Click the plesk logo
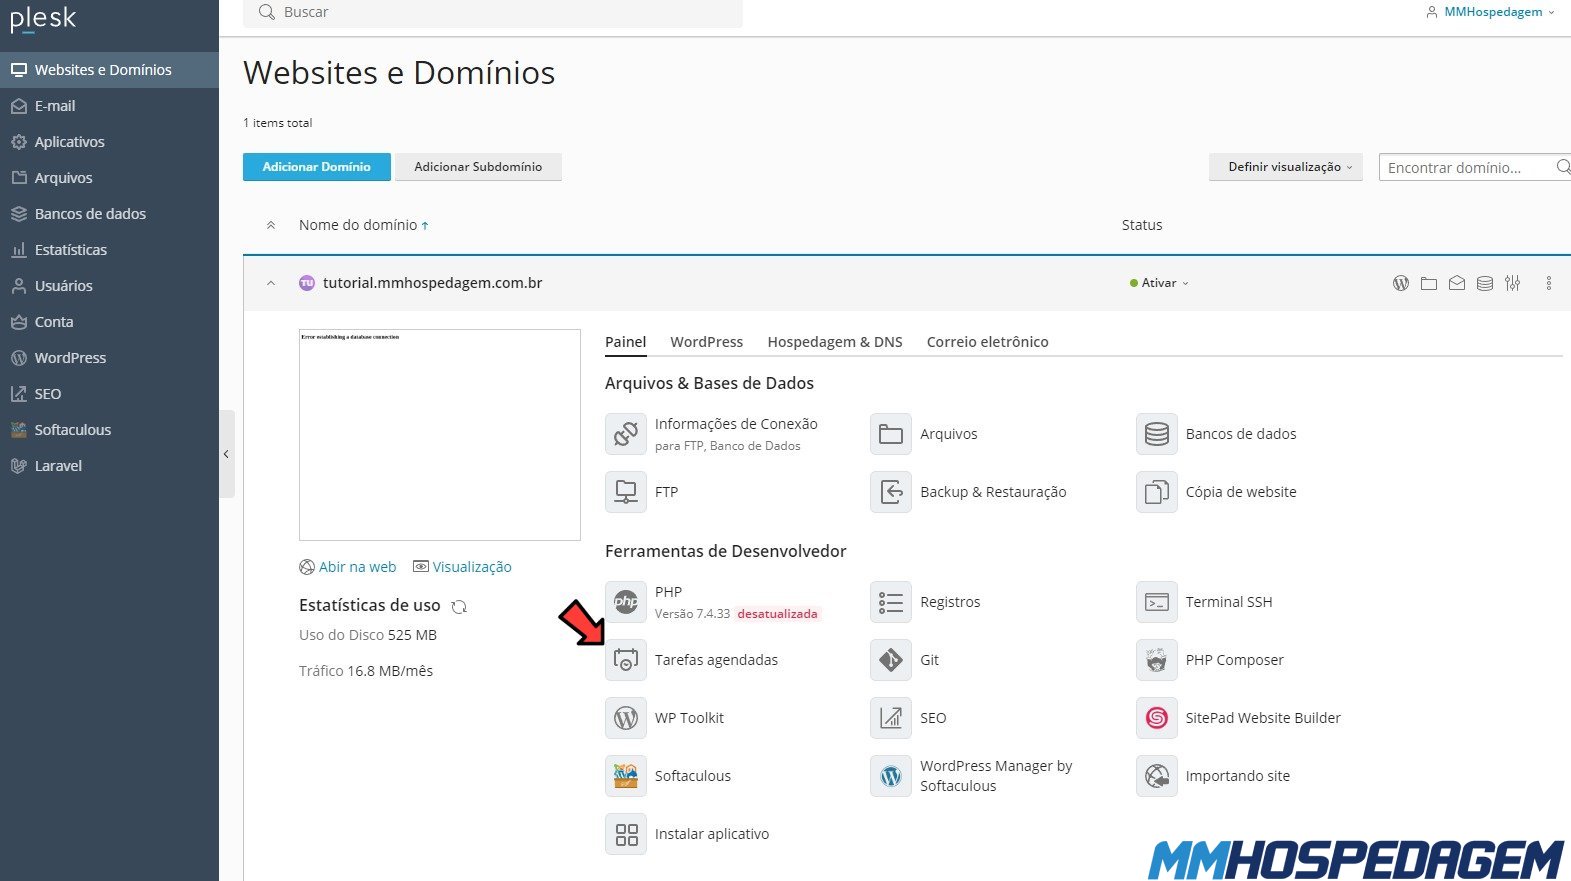The width and height of the screenshot is (1571, 881). [x=43, y=20]
